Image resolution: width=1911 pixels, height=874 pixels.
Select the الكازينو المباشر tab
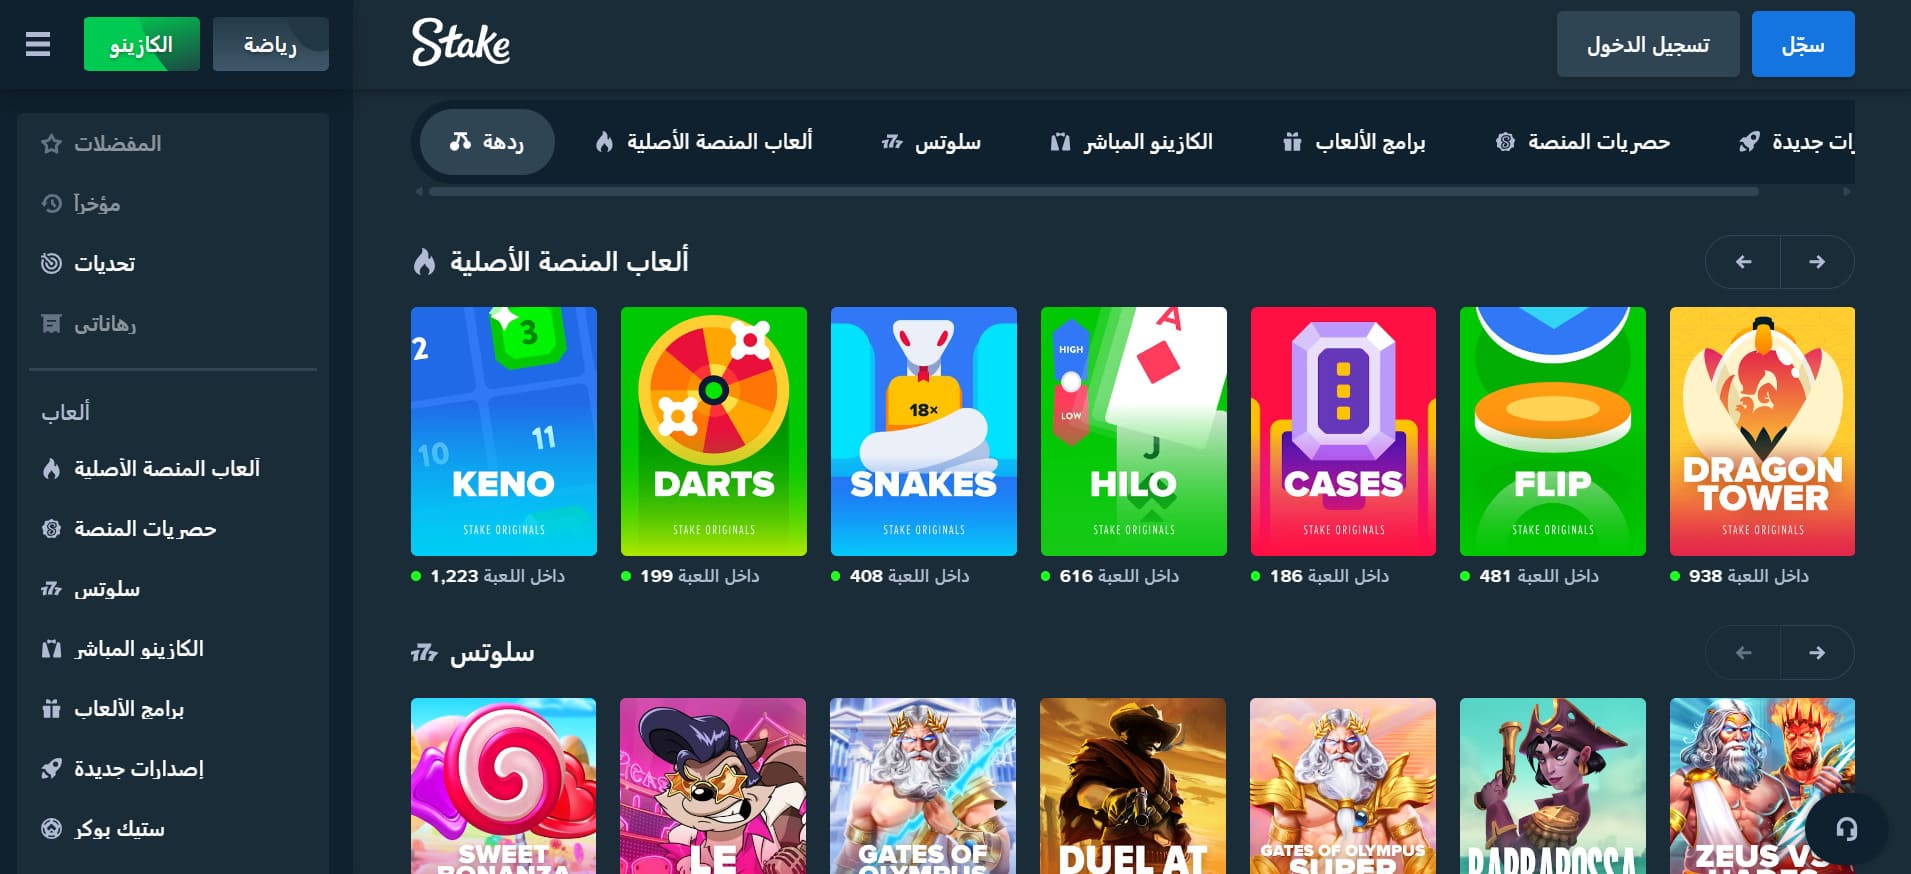1131,142
